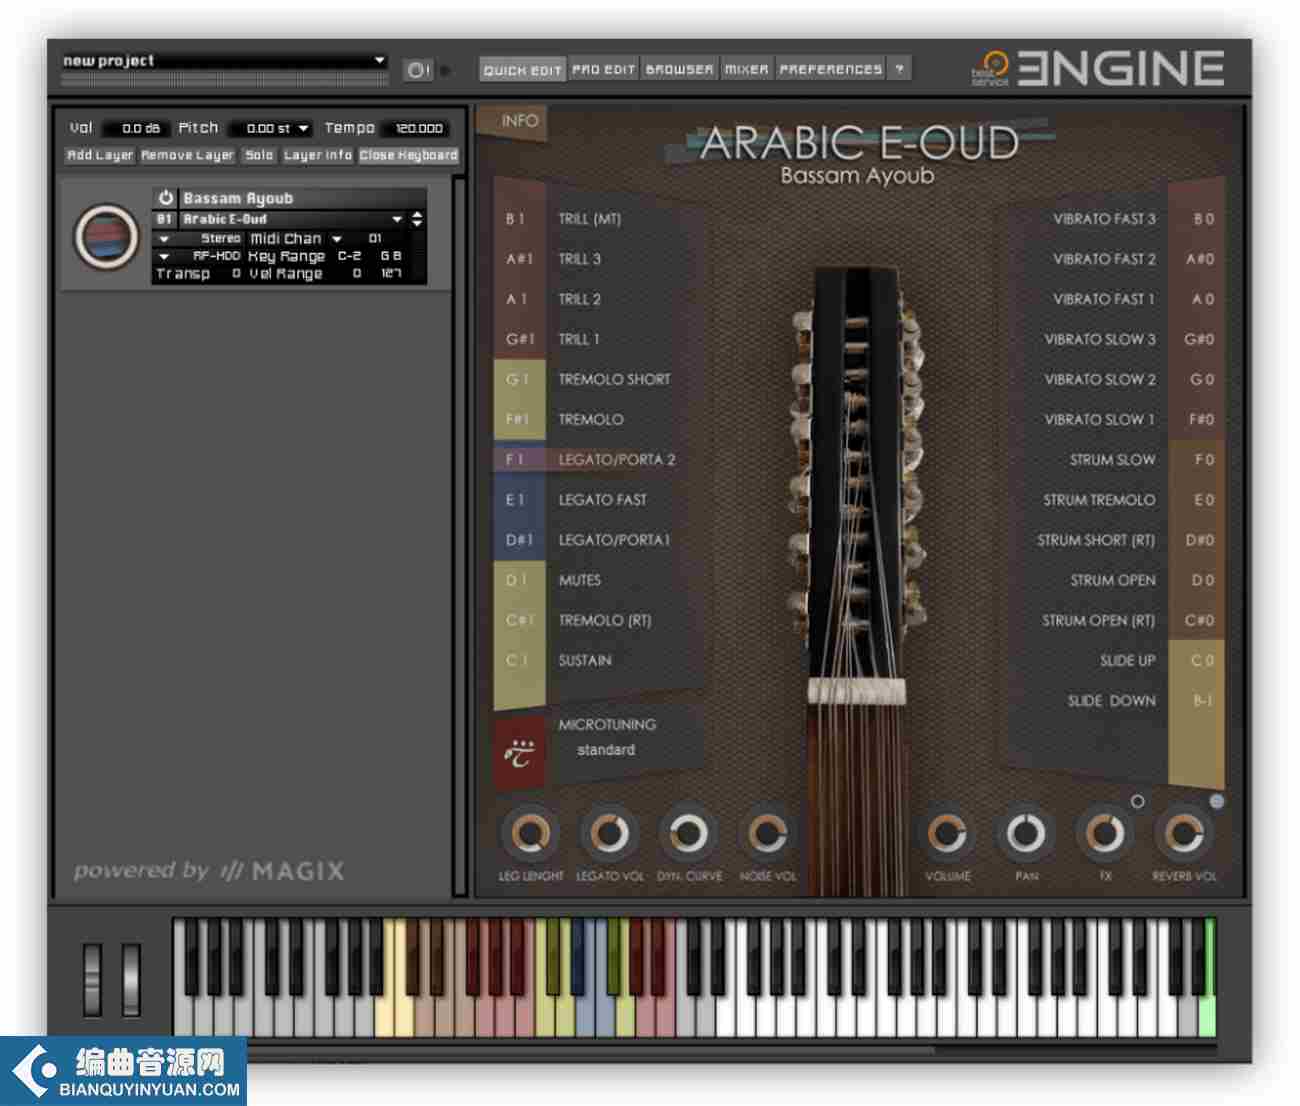This screenshot has width=1300, height=1106.
Task: Select the TRILL 3 articulation
Action: pyautogui.click(x=580, y=259)
